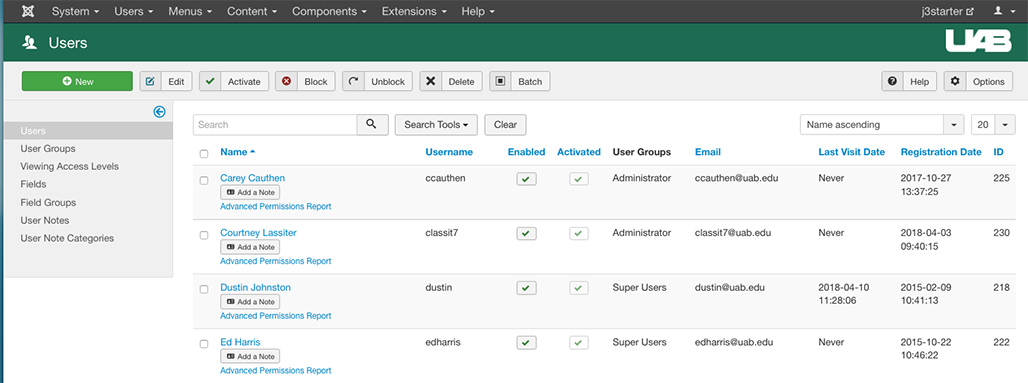Viewport: 1028px width, 383px height.
Task: Click the Edit toolbar button
Action: (166, 81)
